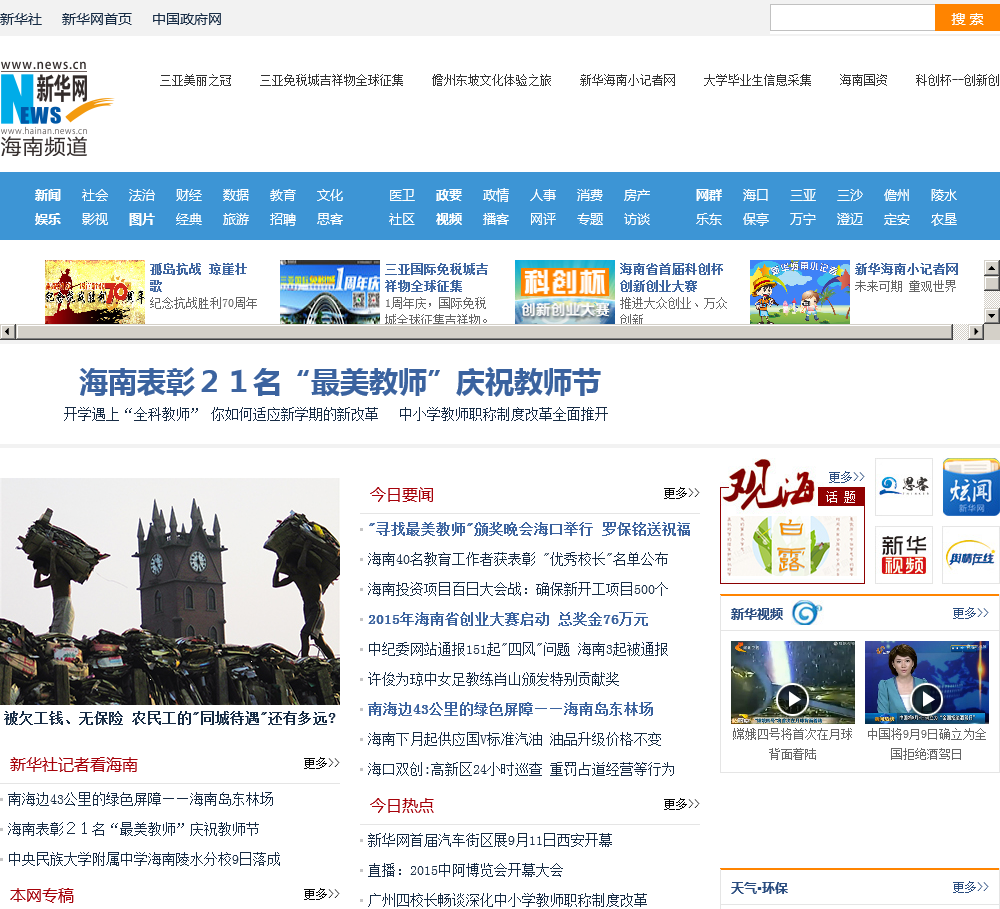1000x909 pixels.
Task: Open 中央民族大学附属中学陵水分校 article
Action: [x=144, y=859]
